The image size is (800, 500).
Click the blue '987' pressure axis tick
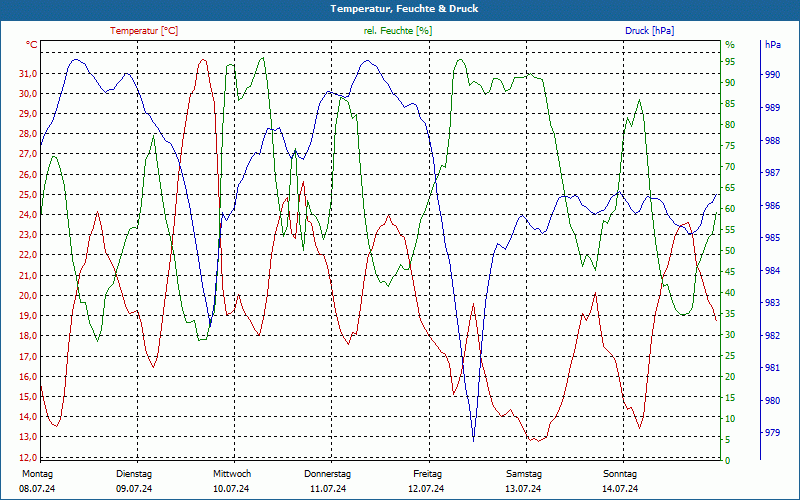point(773,172)
